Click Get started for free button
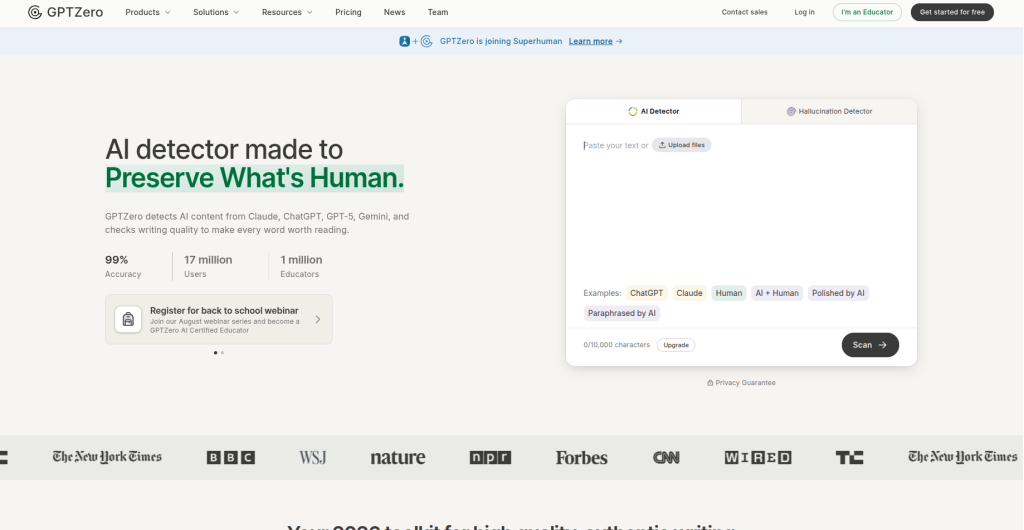The image size is (1024, 530). 952,12
